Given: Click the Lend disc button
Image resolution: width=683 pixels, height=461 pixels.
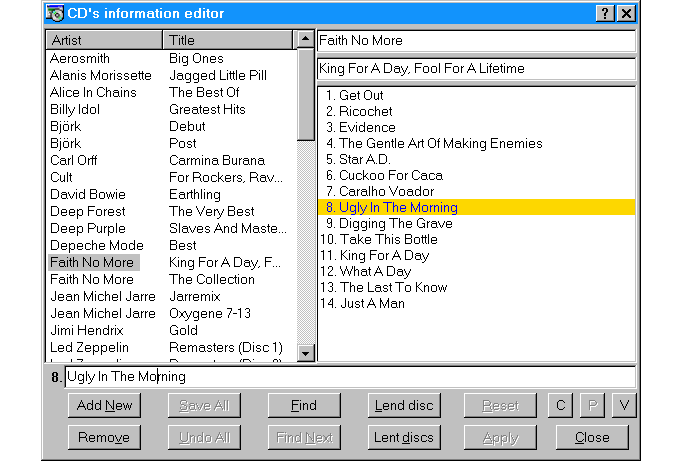Looking at the screenshot, I should click(404, 406).
